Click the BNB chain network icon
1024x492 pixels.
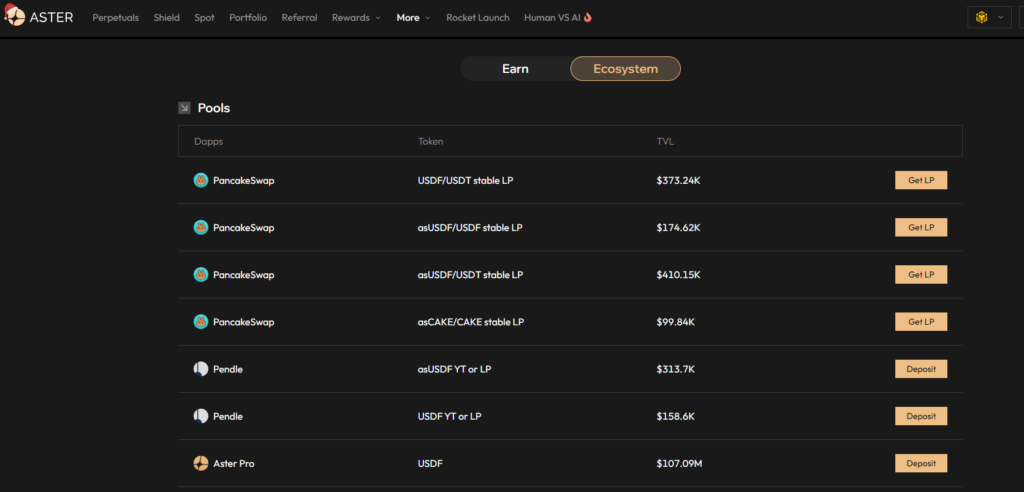[981, 17]
